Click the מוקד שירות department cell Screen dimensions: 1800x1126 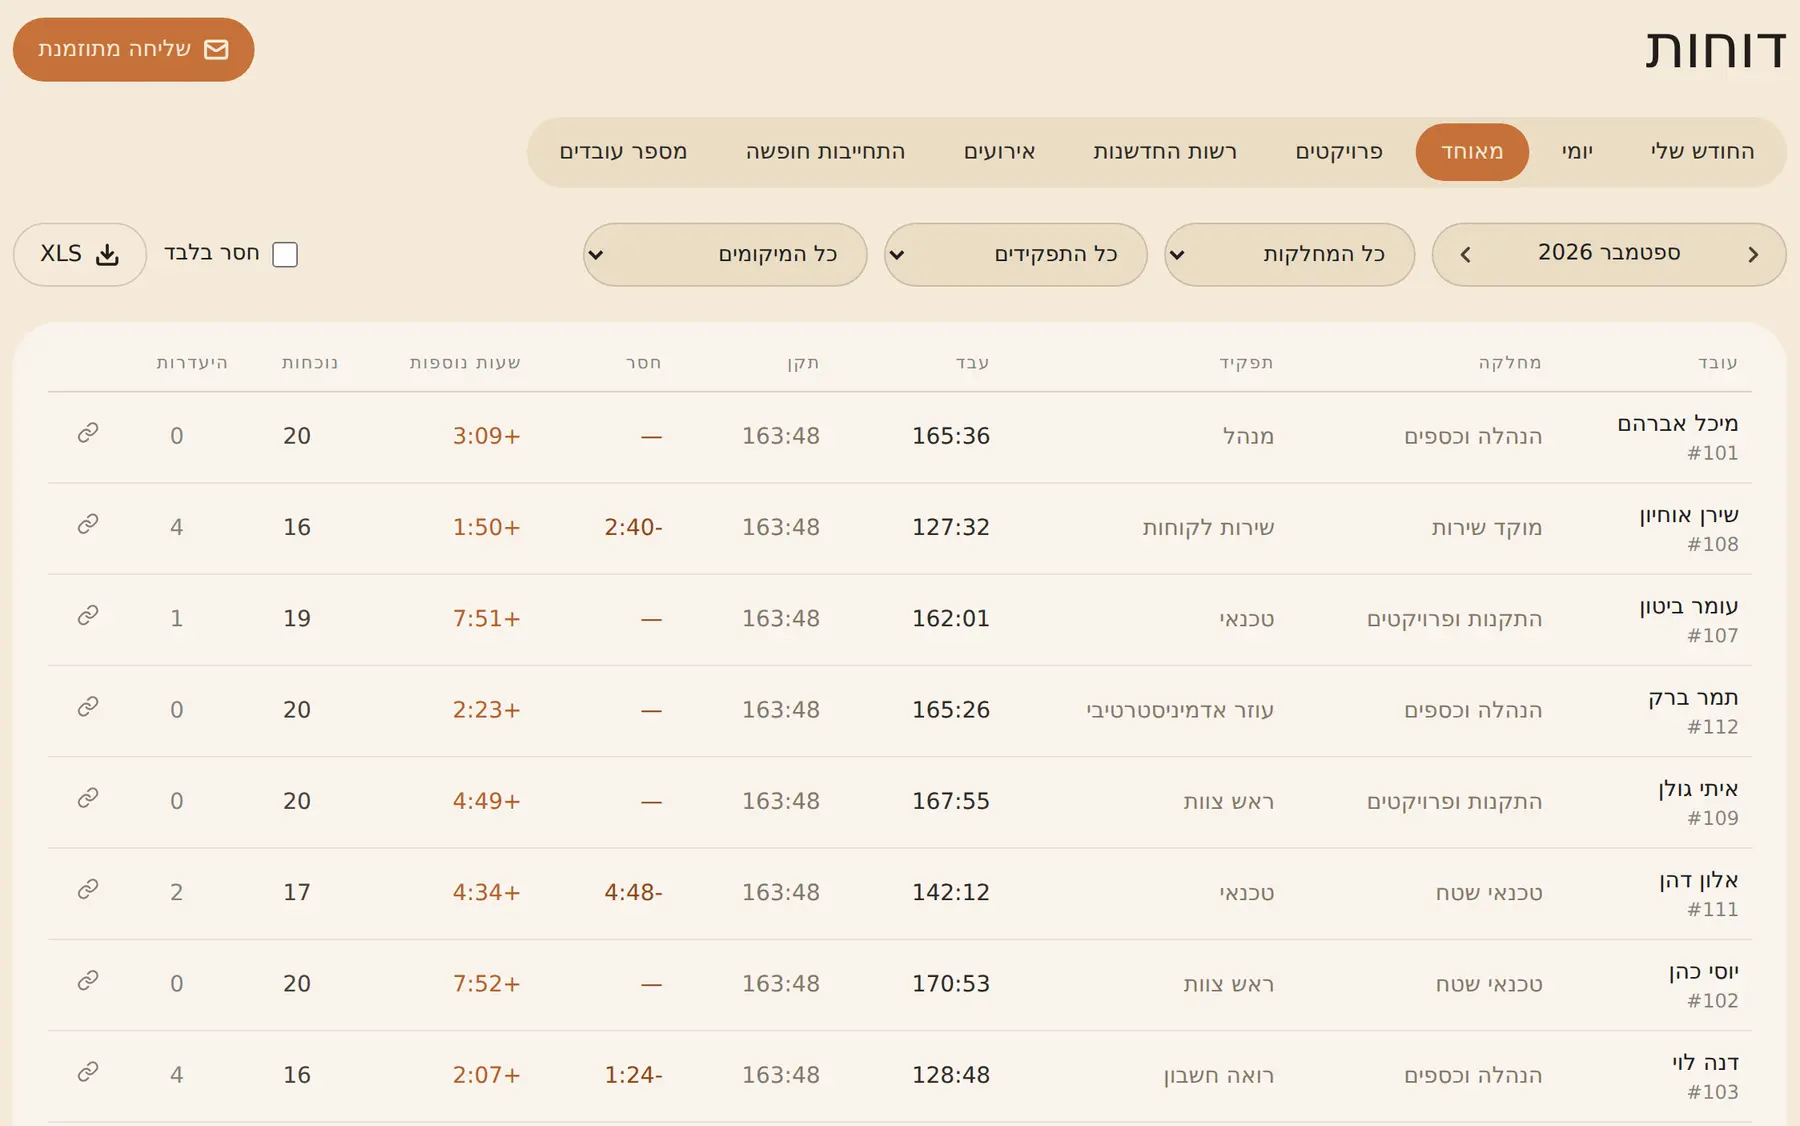(1487, 528)
